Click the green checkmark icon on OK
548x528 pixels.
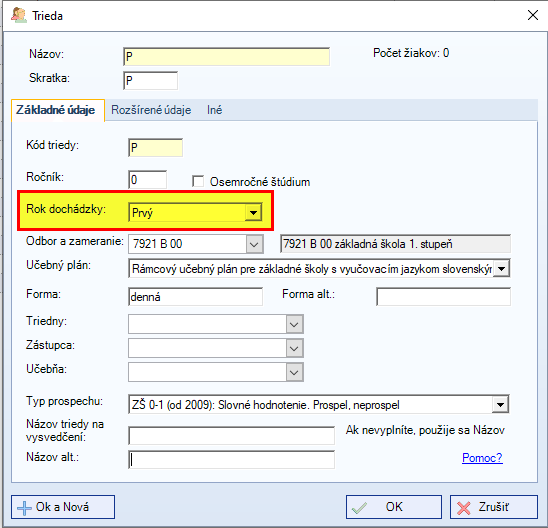point(359,508)
